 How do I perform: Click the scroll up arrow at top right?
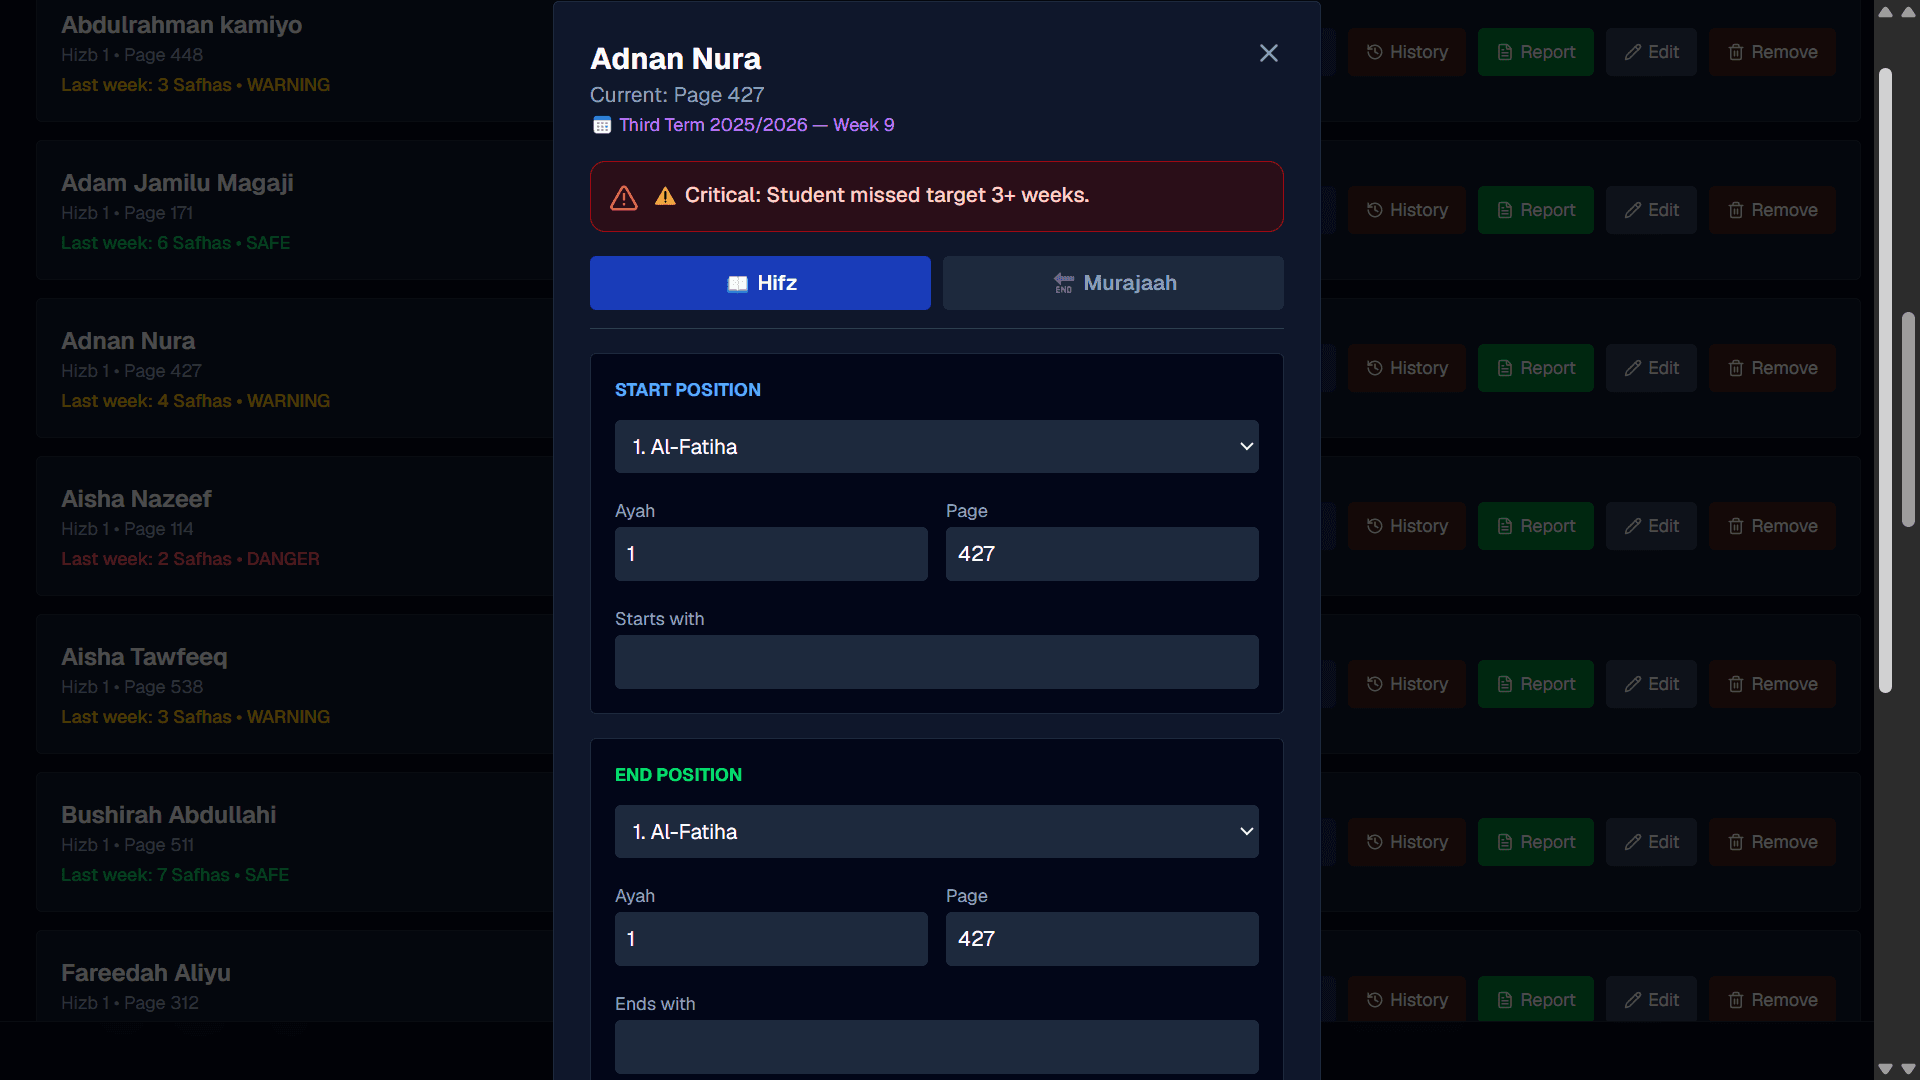tap(1908, 12)
